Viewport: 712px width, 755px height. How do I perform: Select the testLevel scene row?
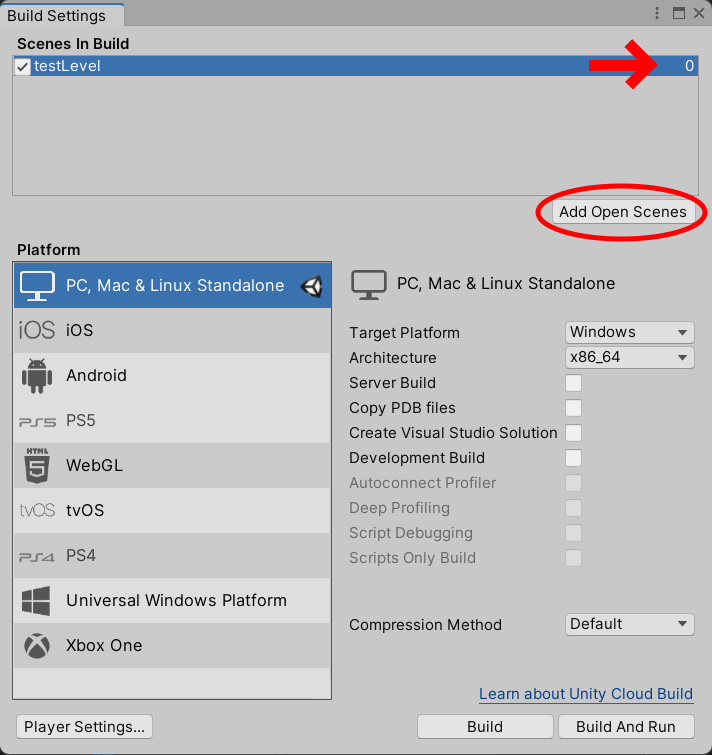click(355, 66)
